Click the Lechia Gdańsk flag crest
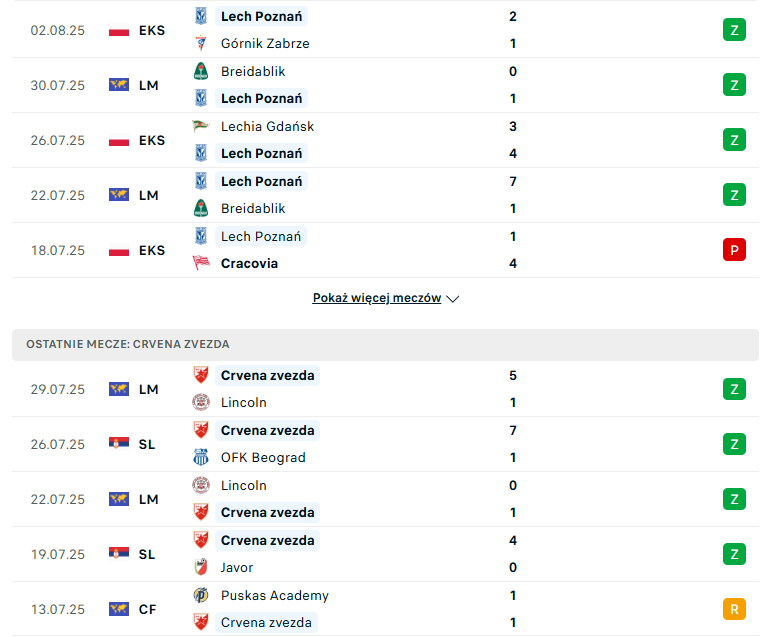Image resolution: width=766 pixels, height=637 pixels. click(x=201, y=126)
